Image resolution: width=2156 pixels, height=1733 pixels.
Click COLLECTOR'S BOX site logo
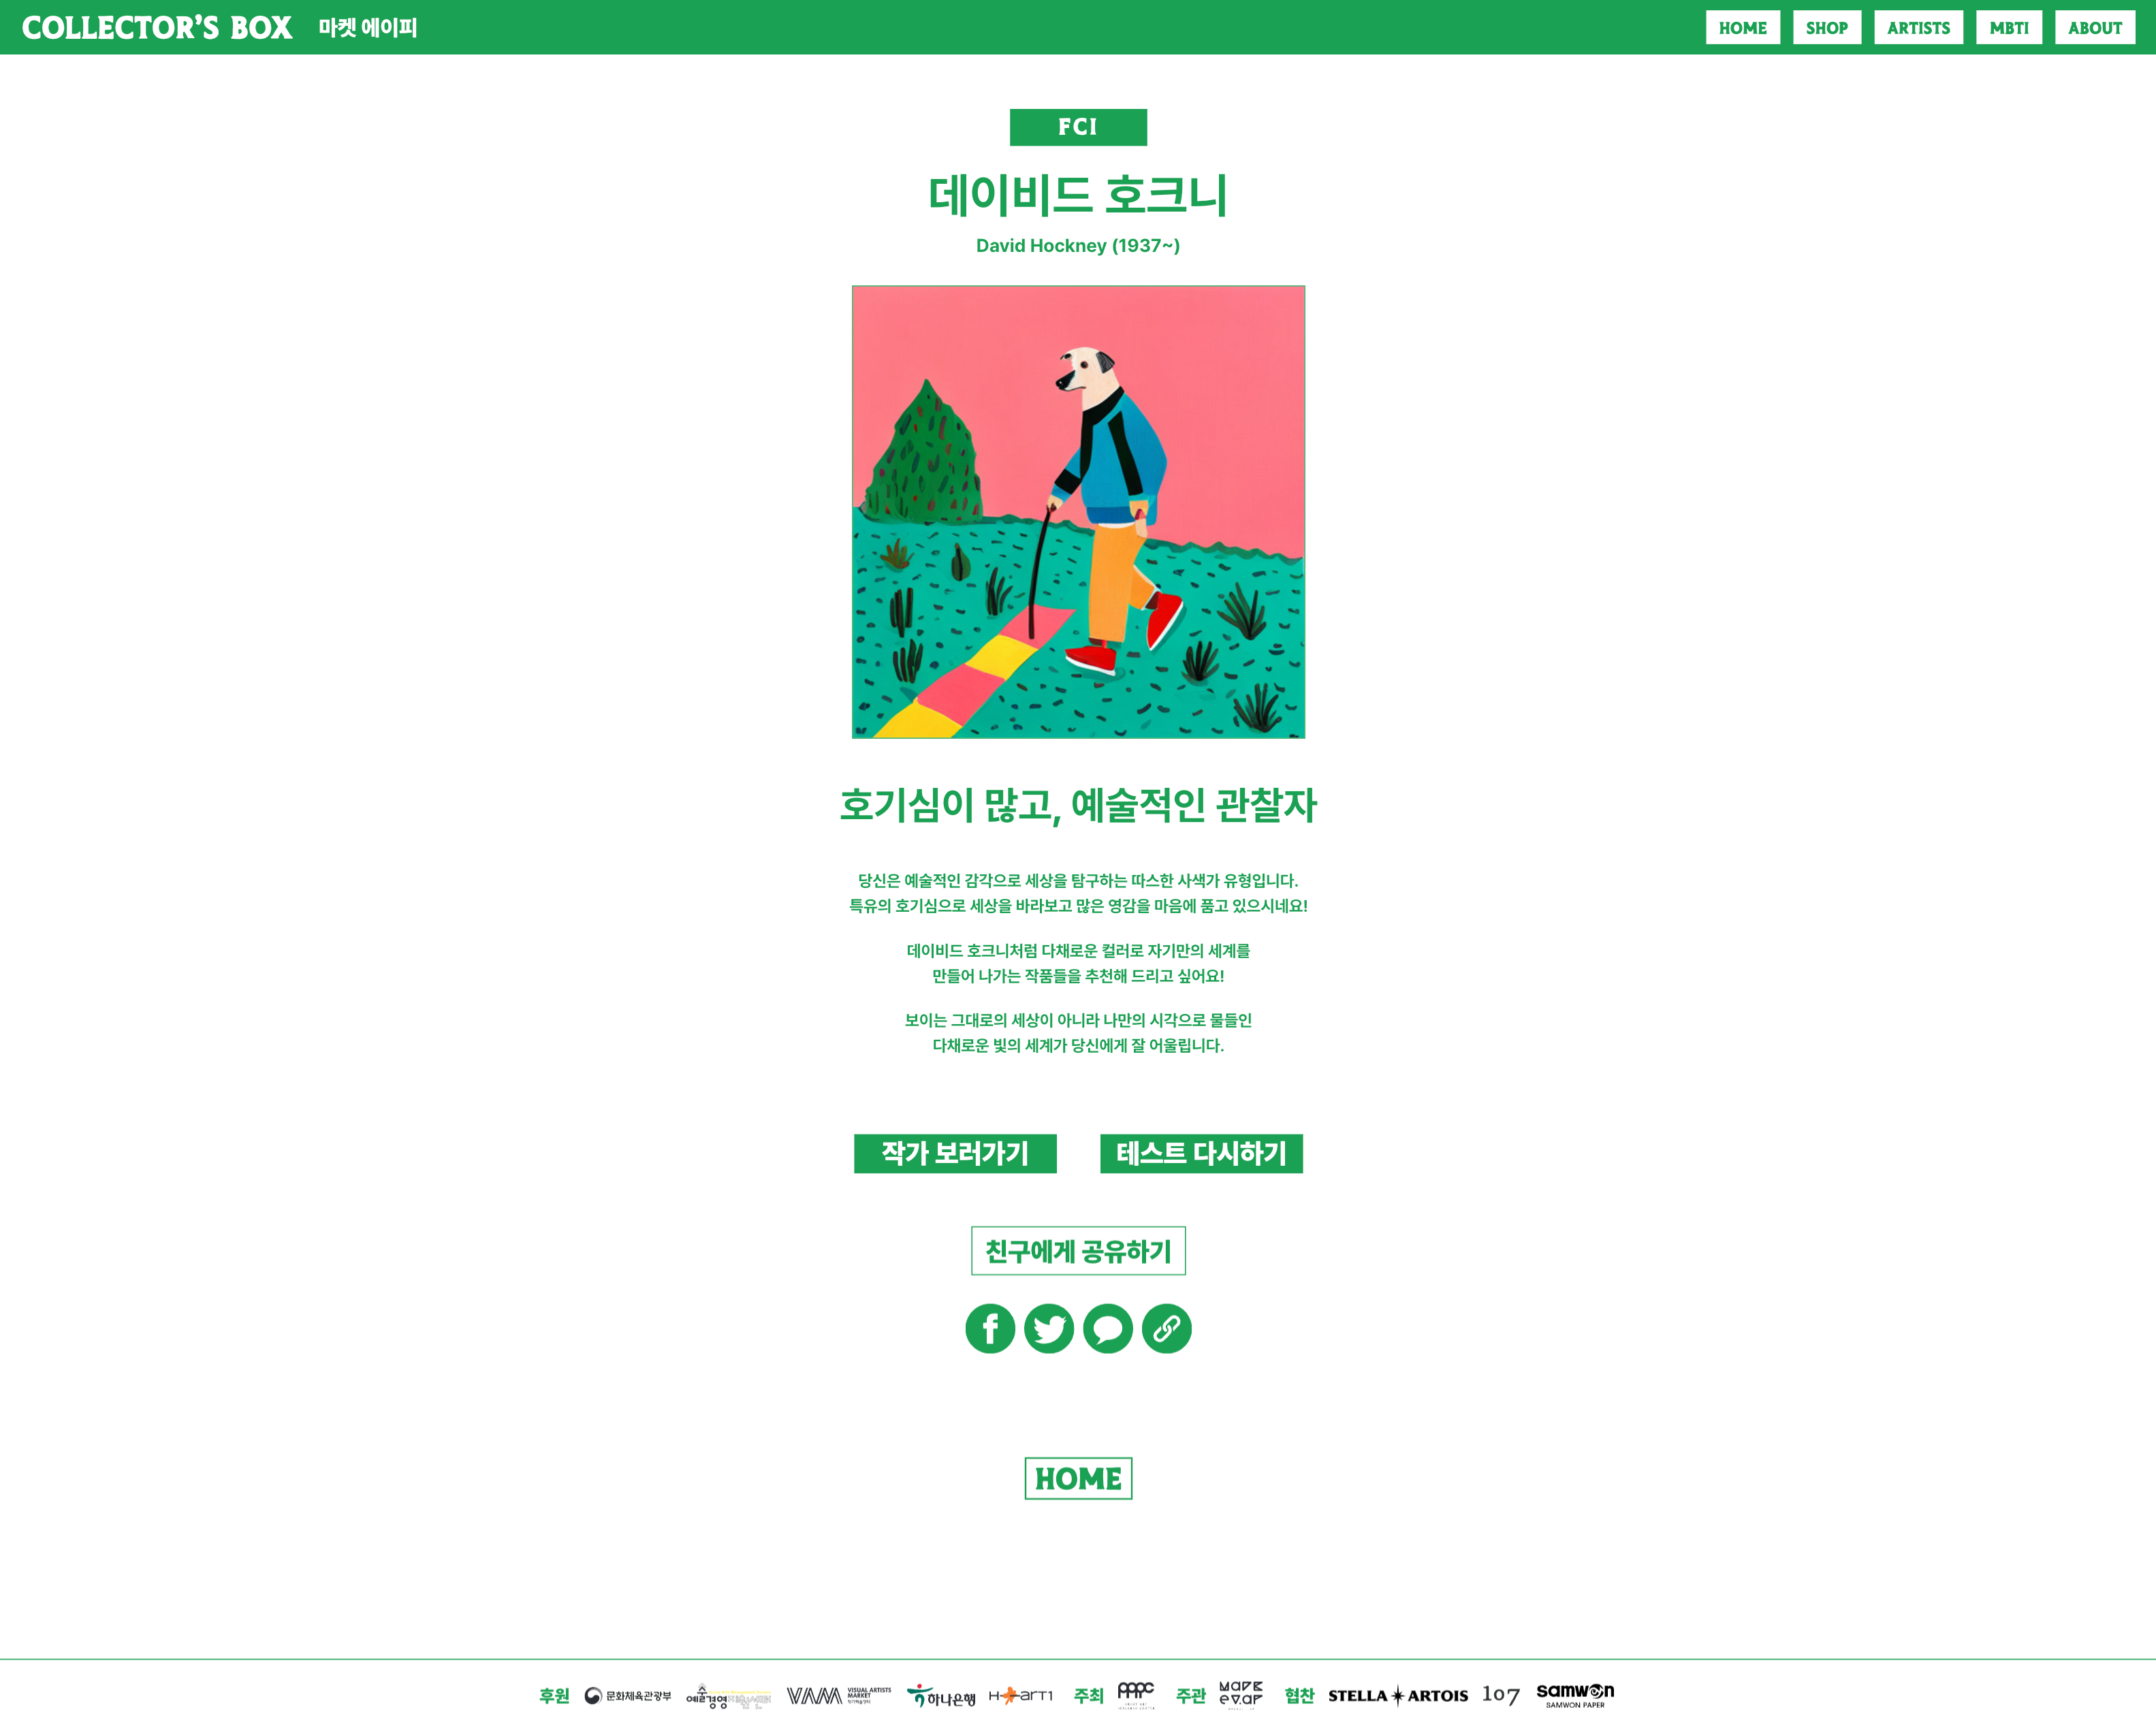[x=157, y=28]
